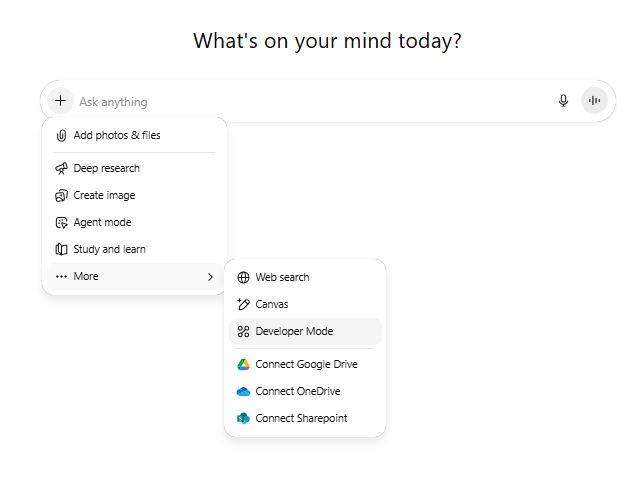Screen dimensions: 635x481
Task: Start voice mode with waveform icon
Action: pyautogui.click(x=594, y=101)
